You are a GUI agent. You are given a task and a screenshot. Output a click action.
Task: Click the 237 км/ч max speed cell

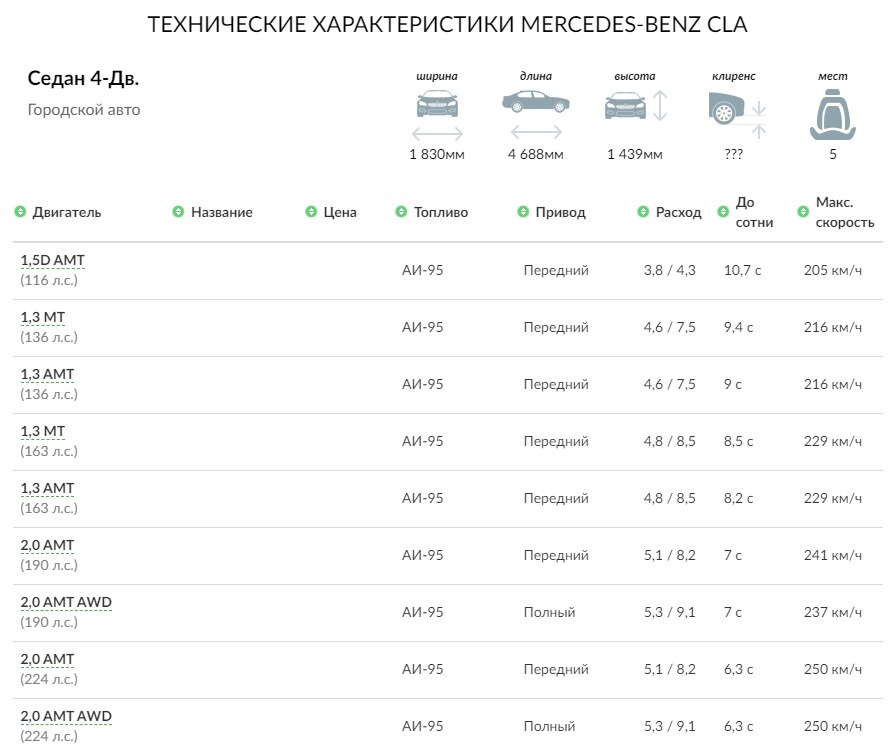(833, 612)
